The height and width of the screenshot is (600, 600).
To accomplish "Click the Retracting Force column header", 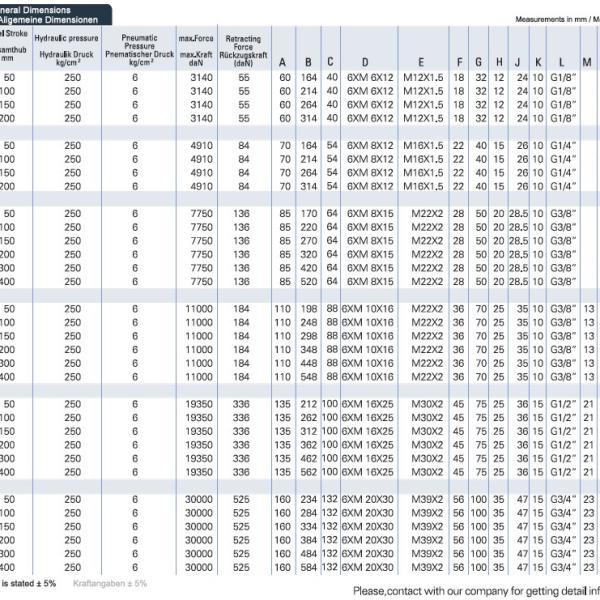I will (243, 51).
